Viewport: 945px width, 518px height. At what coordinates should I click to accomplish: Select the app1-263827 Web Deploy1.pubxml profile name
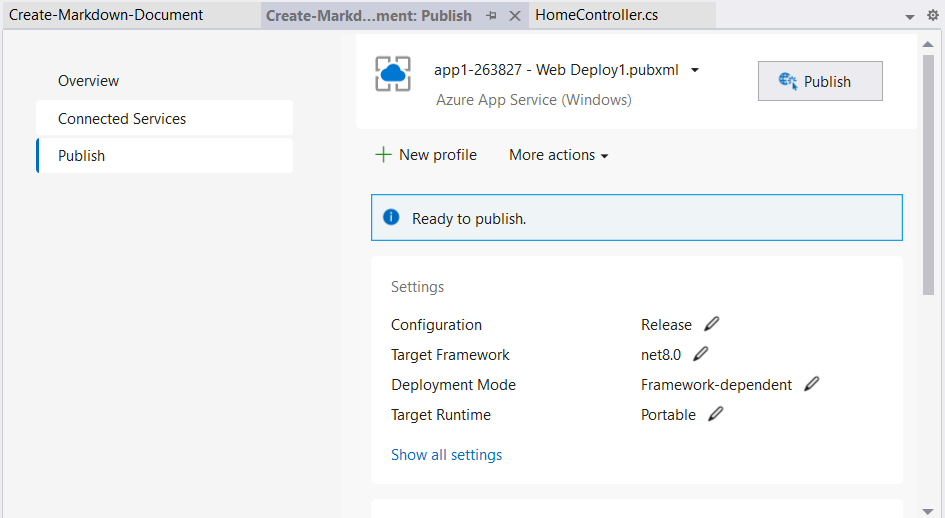(x=556, y=70)
